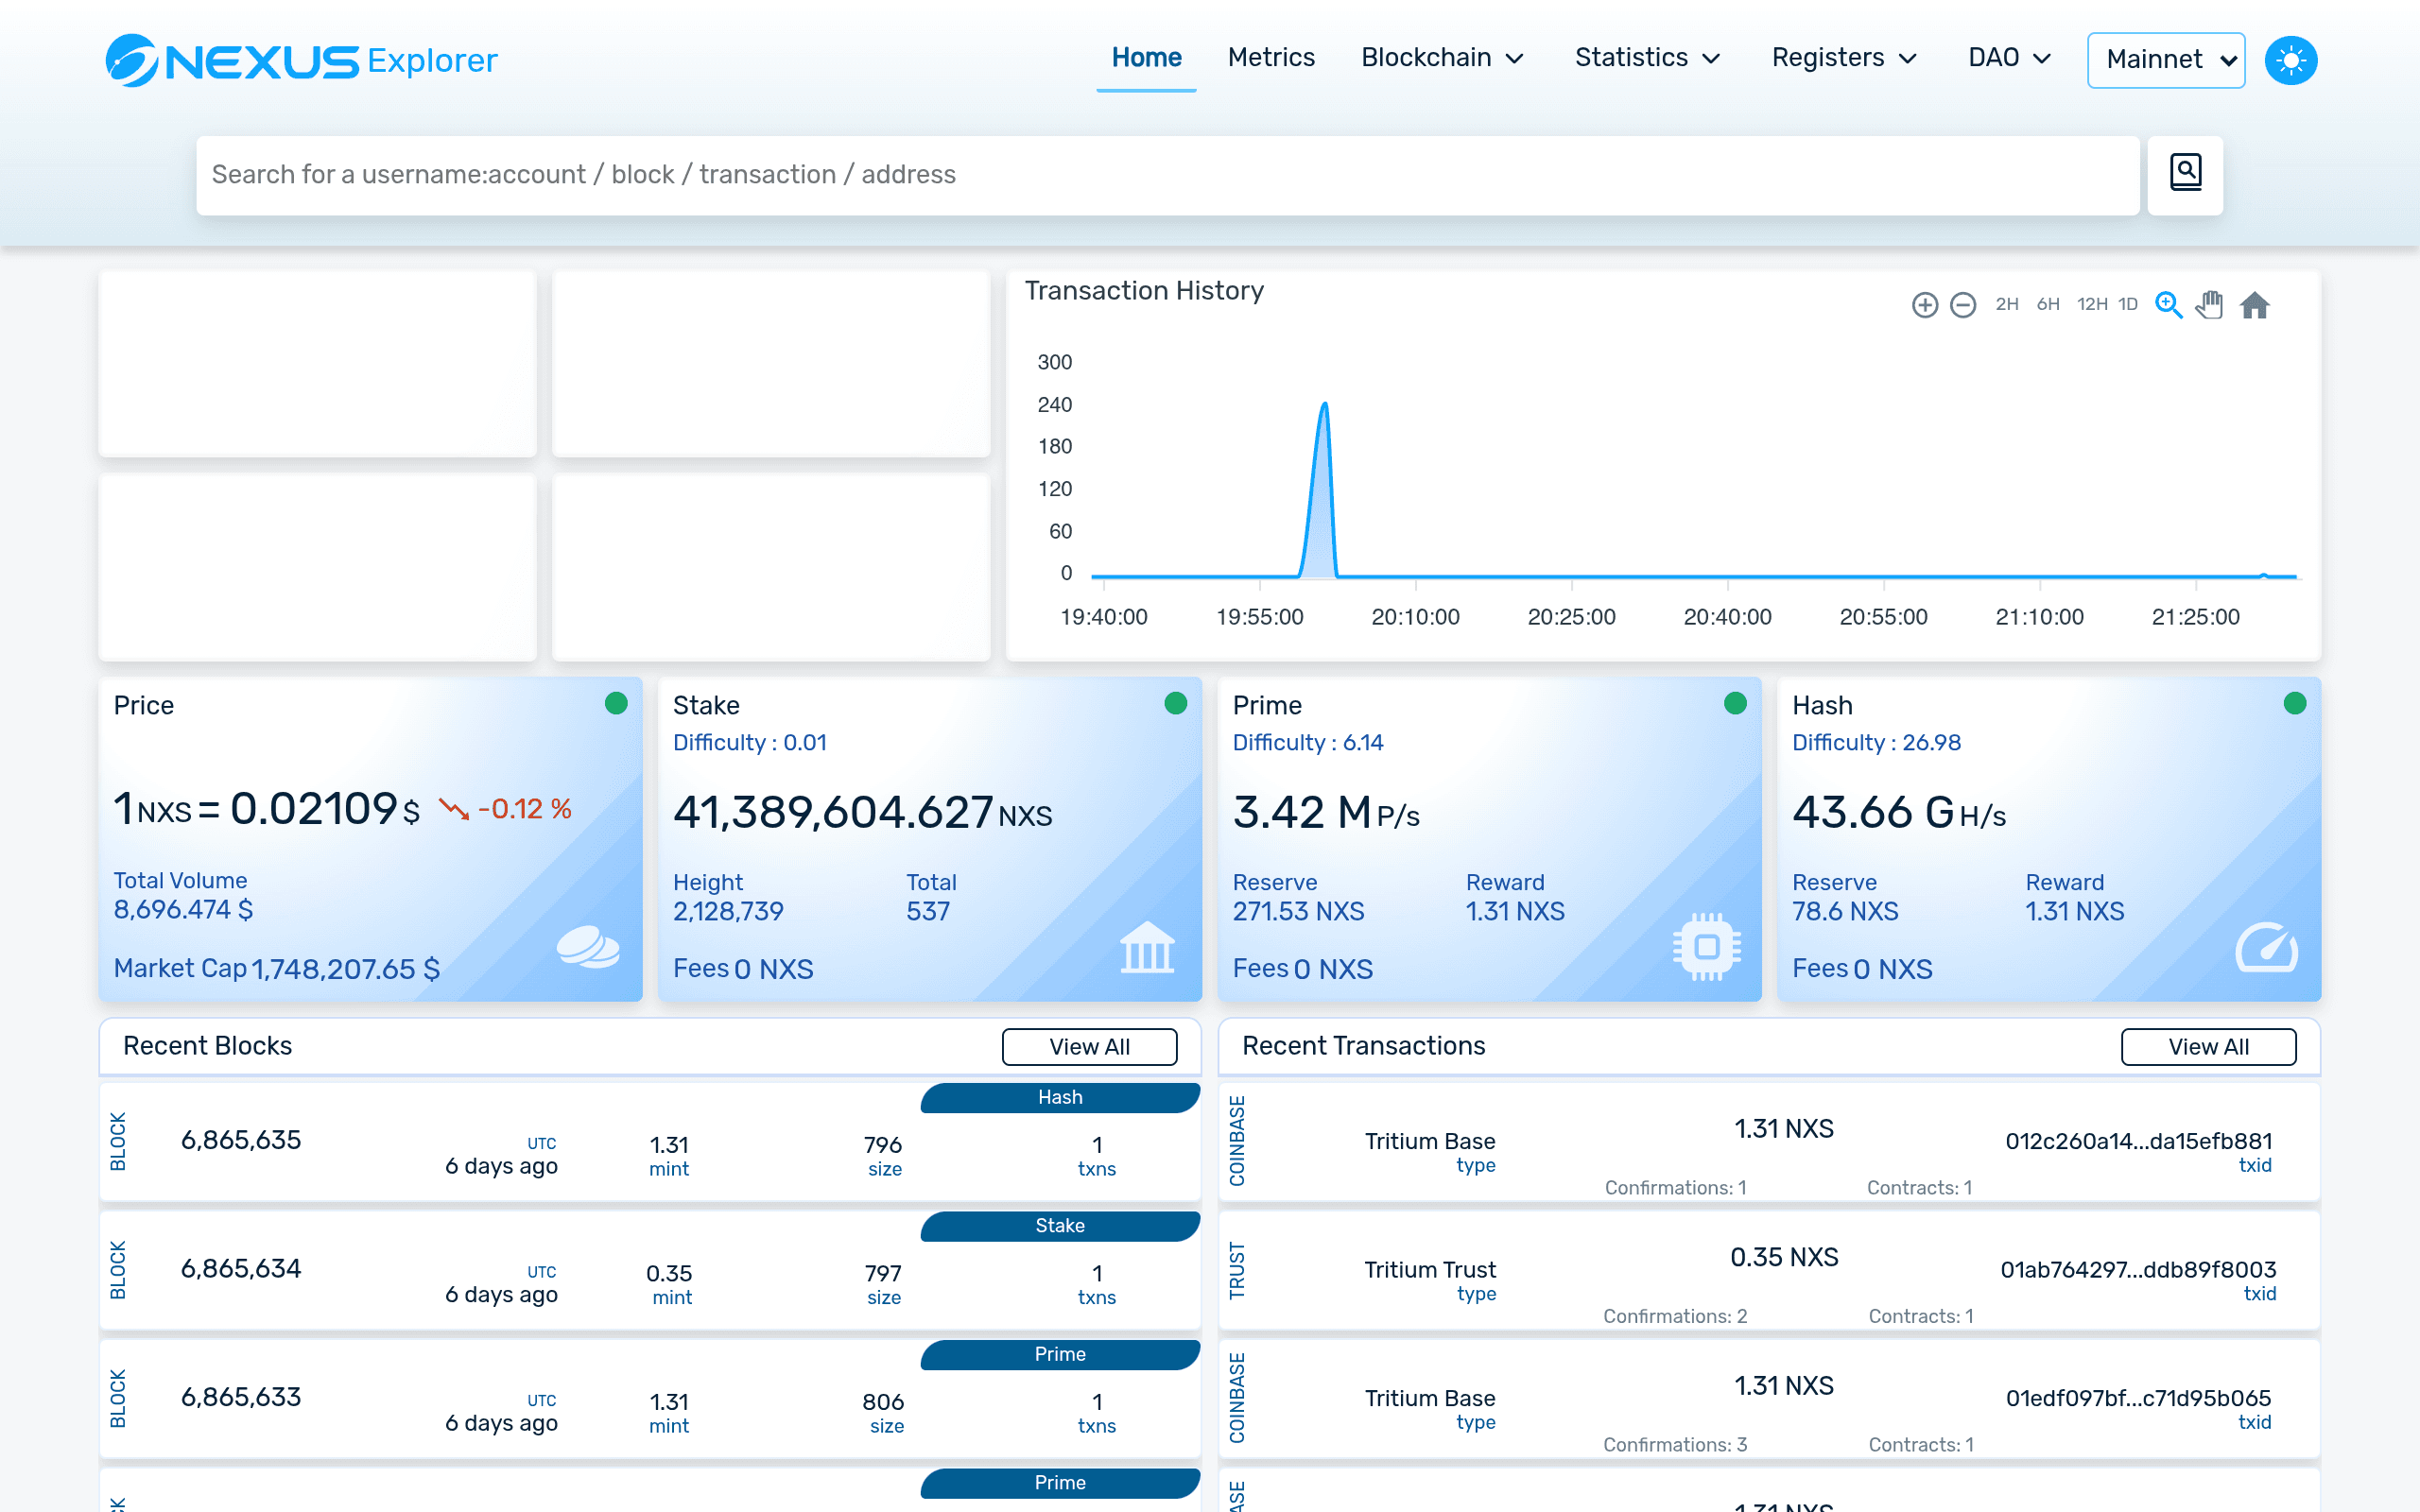Click the Prime Reserve 271.53 NXS value
Viewport: 2420px width, 1512px height.
1298,912
